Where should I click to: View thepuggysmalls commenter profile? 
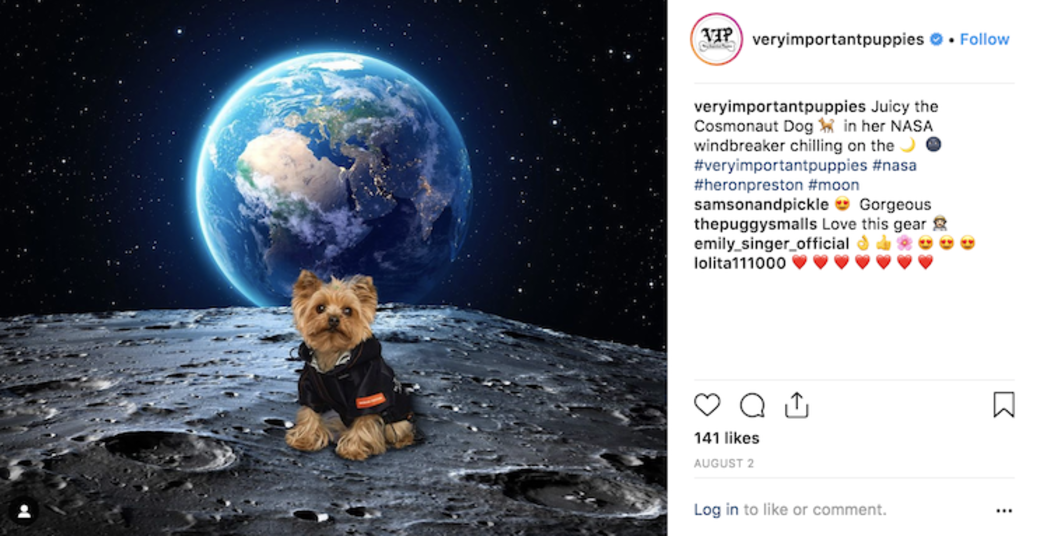[x=755, y=224]
